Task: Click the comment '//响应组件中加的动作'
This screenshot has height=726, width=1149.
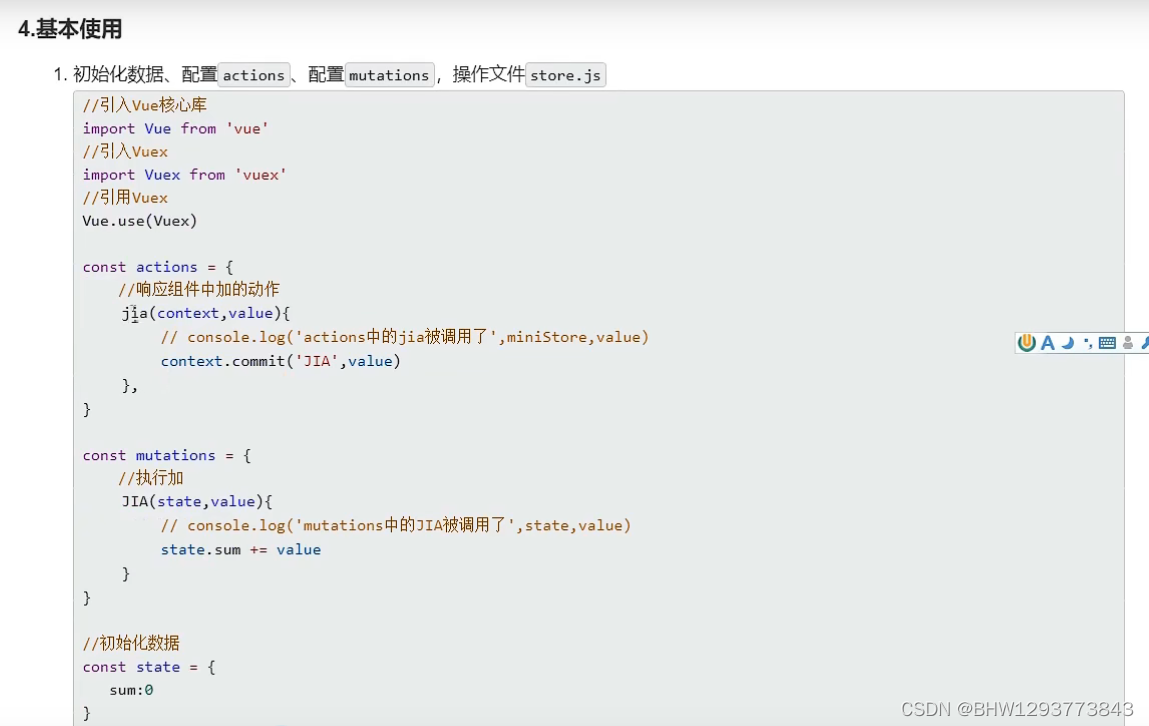Action: click(199, 289)
